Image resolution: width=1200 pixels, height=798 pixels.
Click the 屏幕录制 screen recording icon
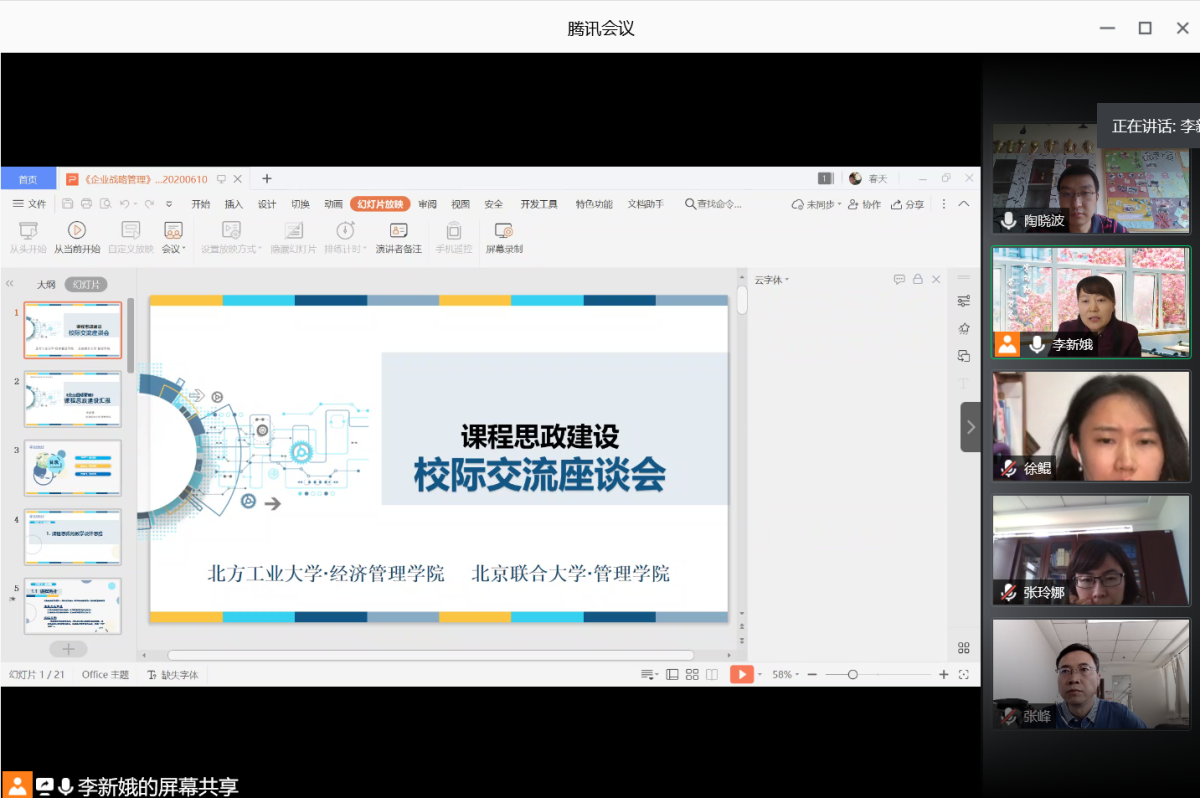pos(503,230)
